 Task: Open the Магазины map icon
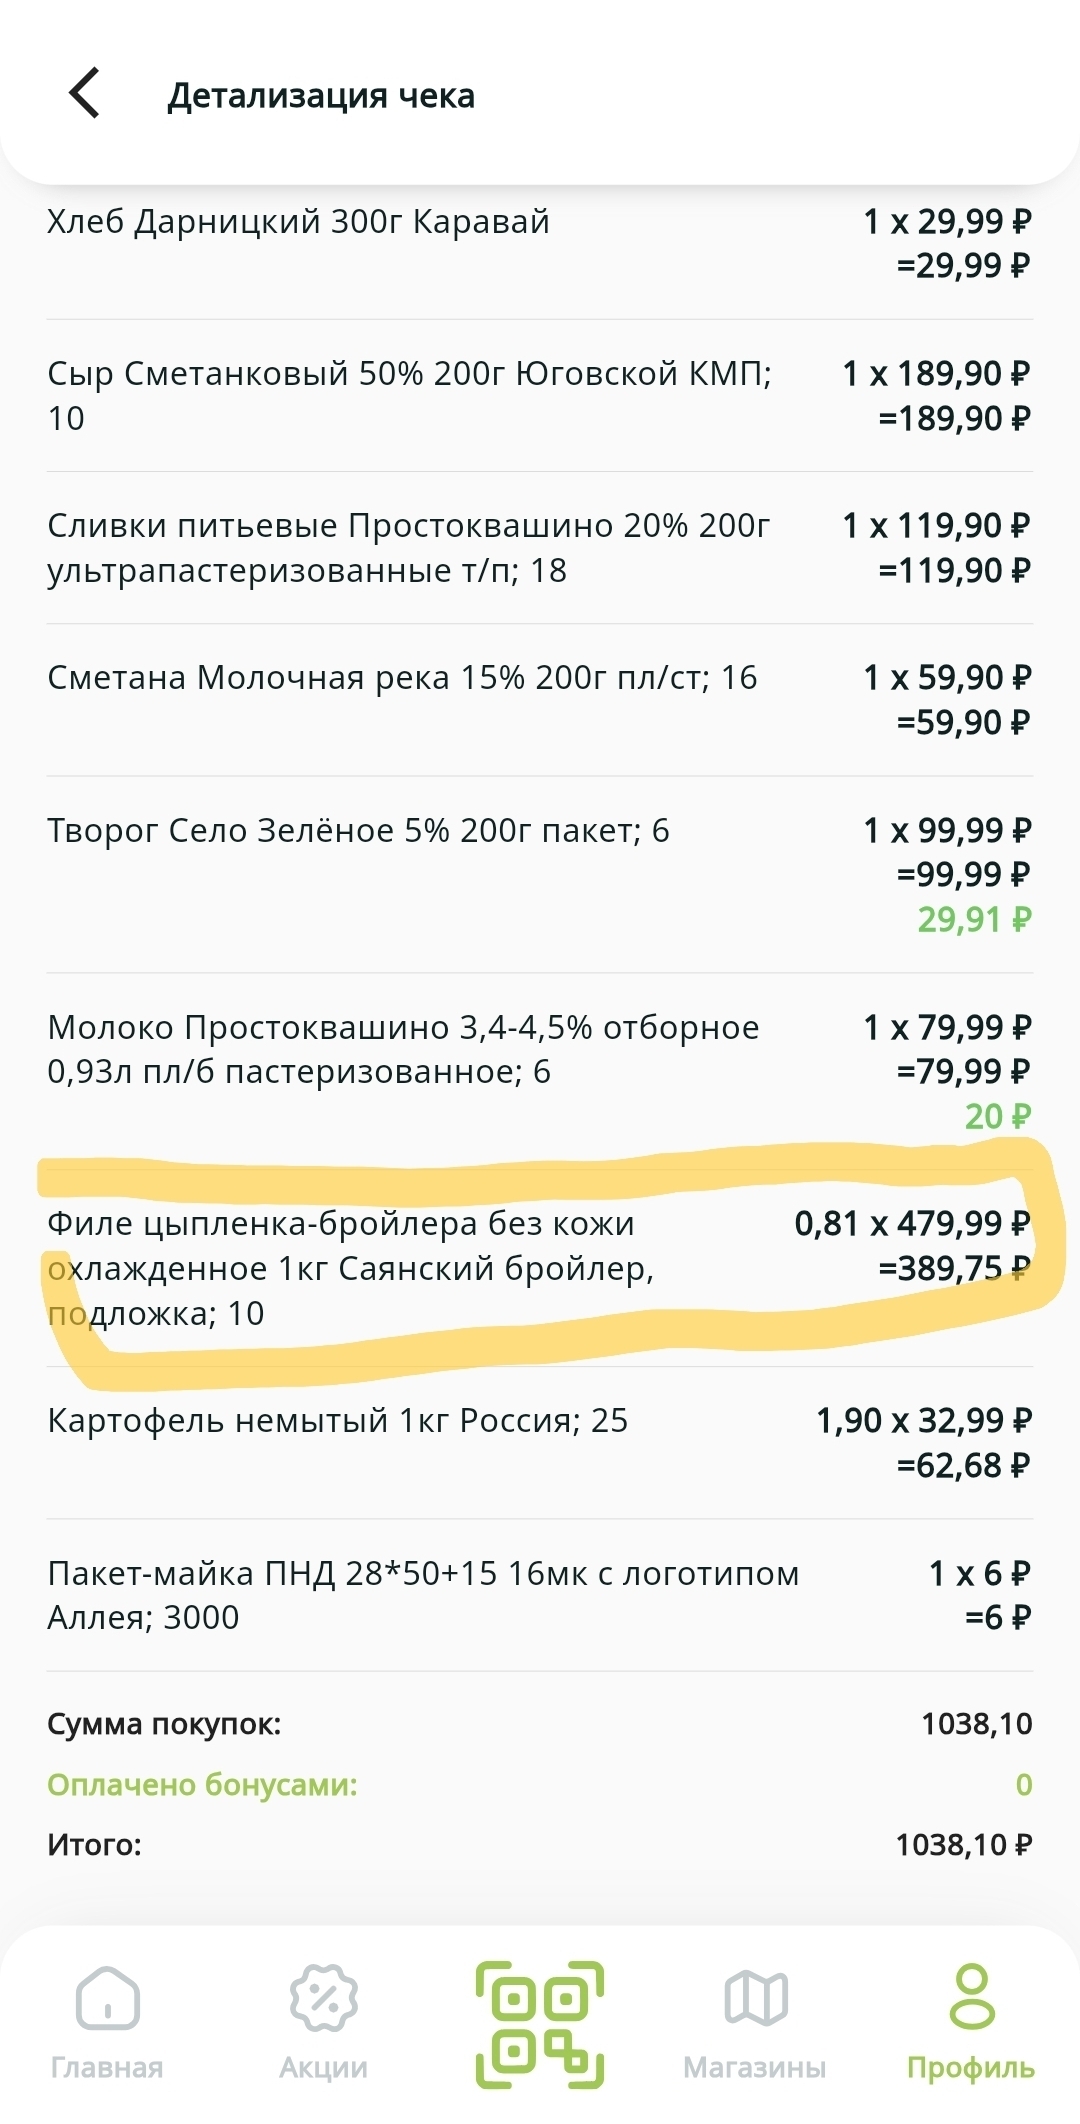click(755, 1998)
